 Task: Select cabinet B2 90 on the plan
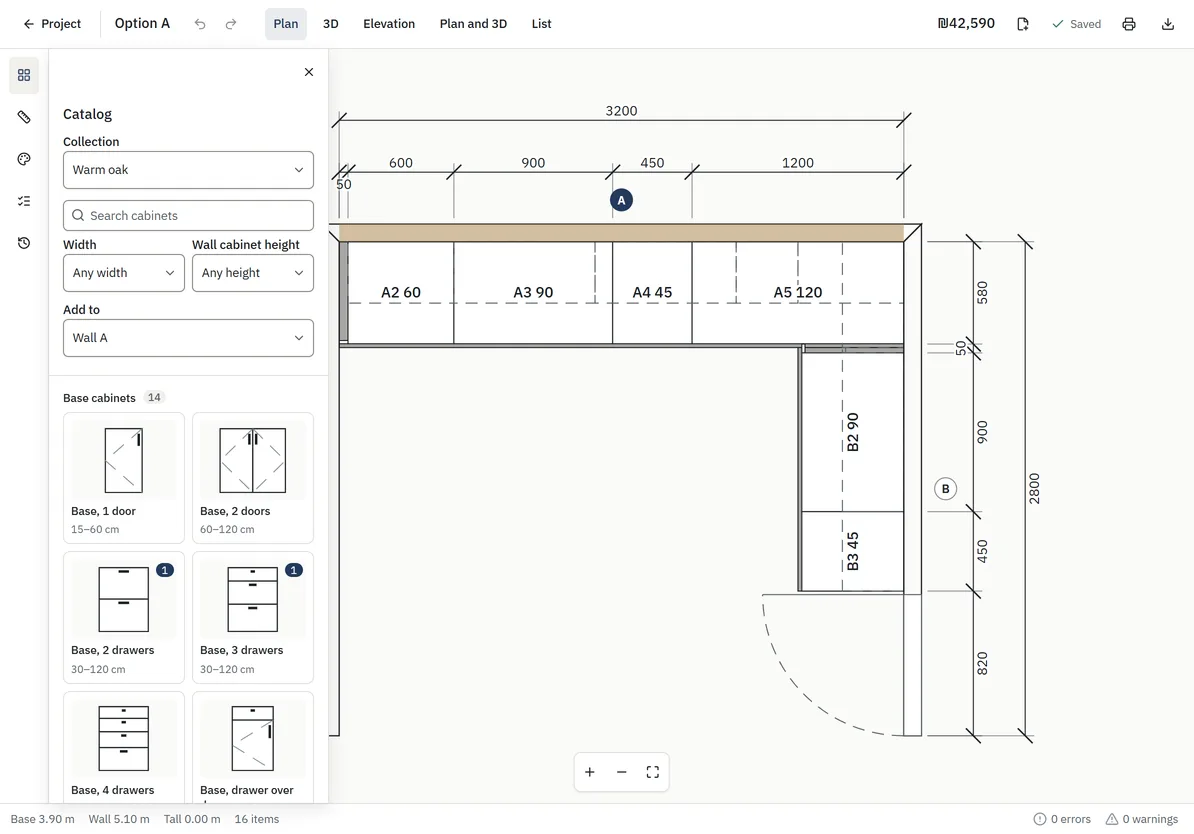click(x=852, y=432)
